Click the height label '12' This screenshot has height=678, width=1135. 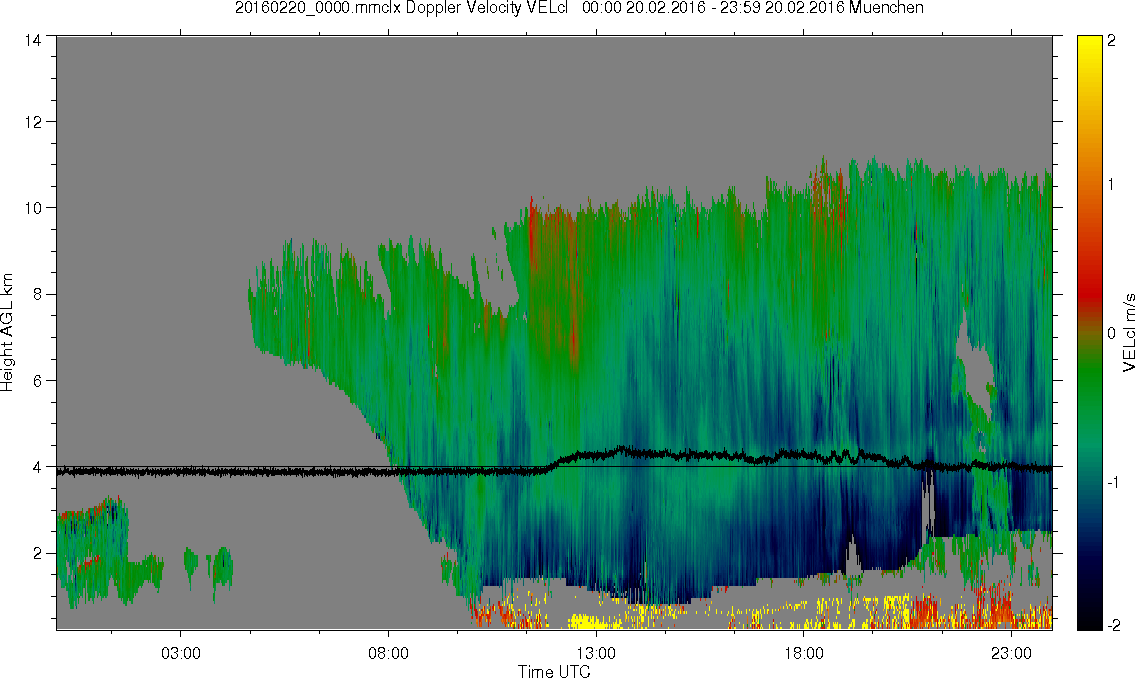point(33,122)
